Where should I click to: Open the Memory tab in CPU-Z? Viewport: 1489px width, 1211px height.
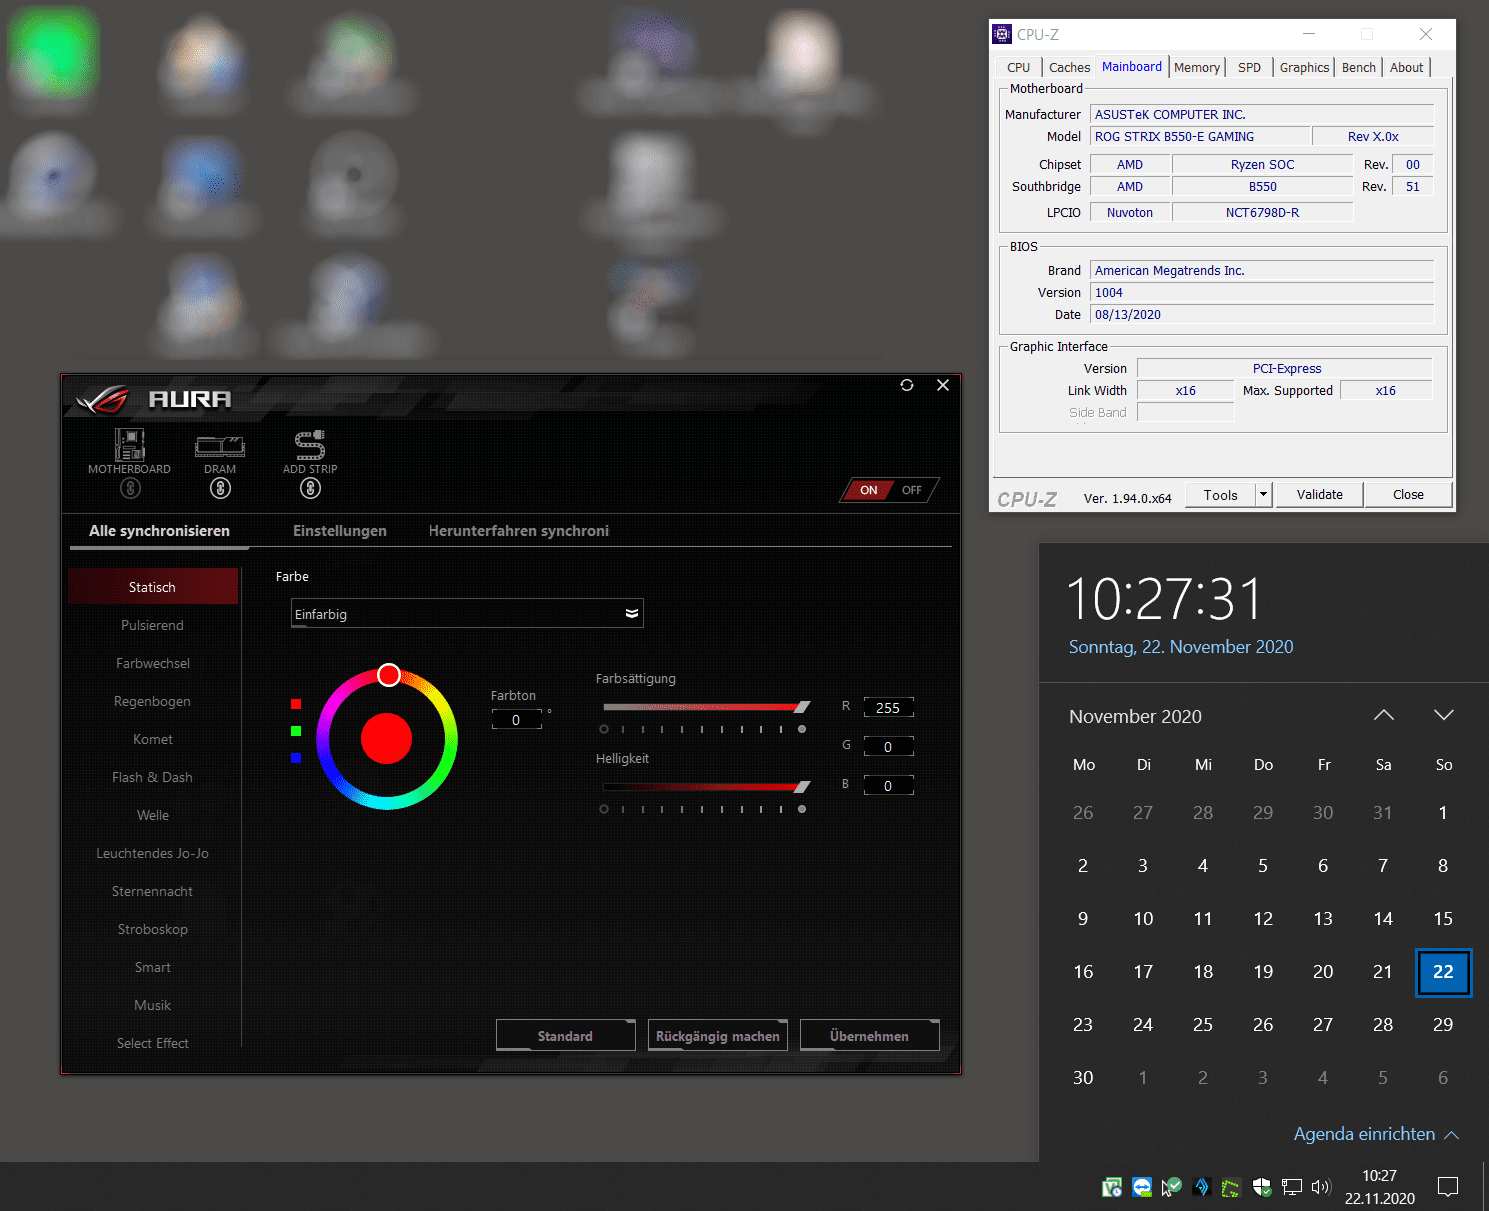pos(1197,67)
